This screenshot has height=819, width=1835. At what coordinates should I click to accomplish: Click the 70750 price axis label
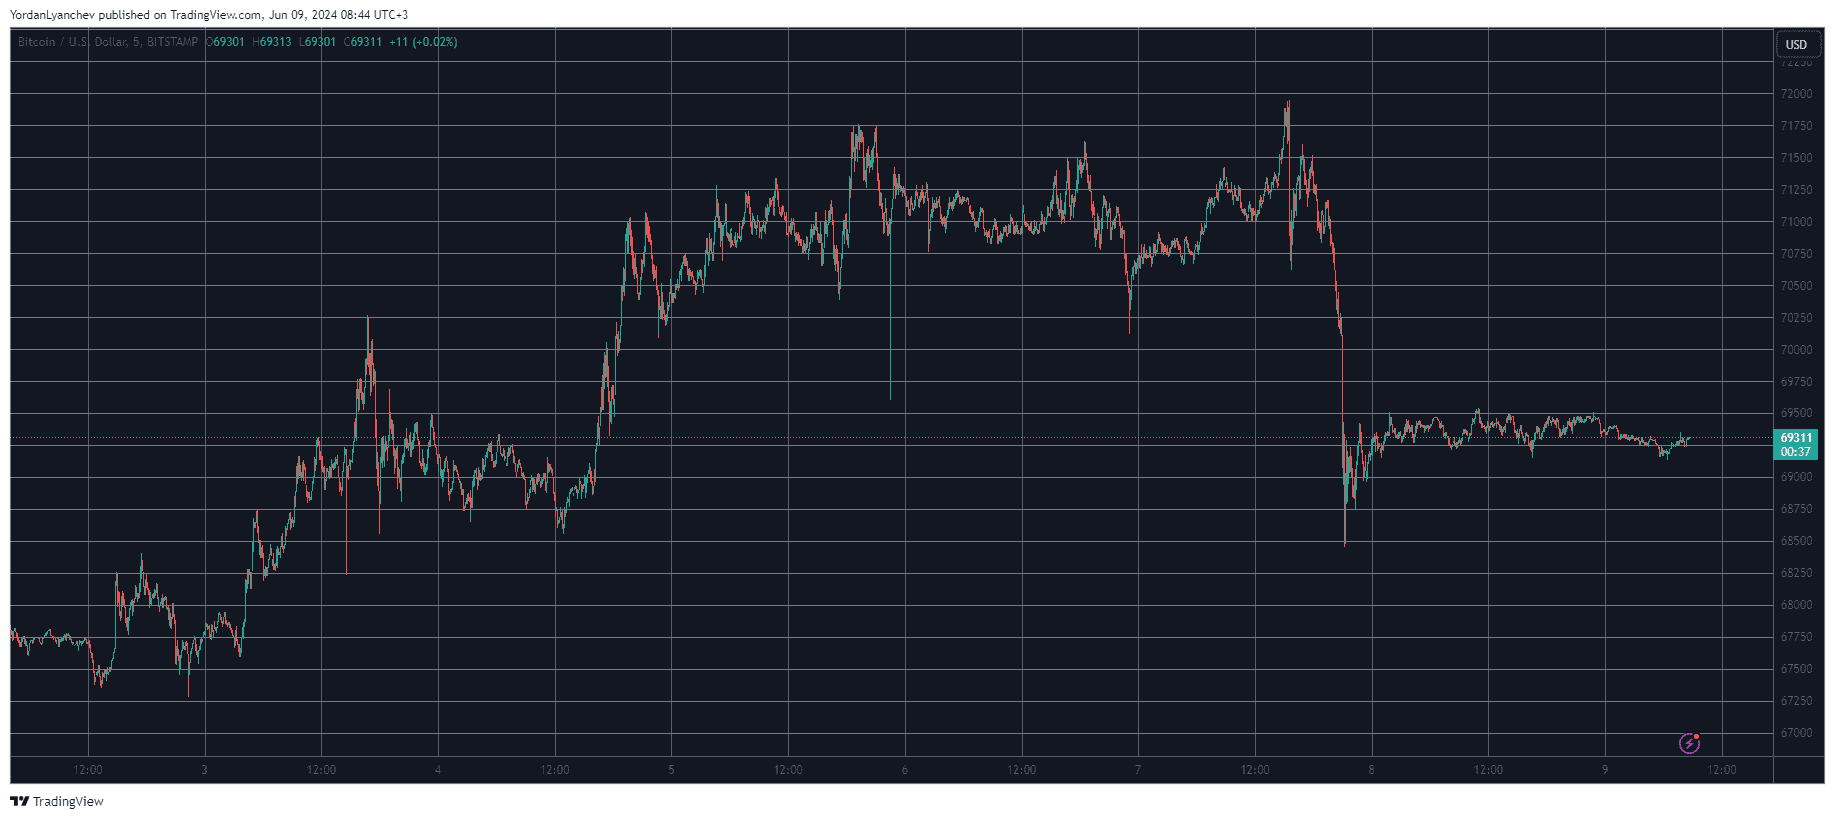(1796, 254)
